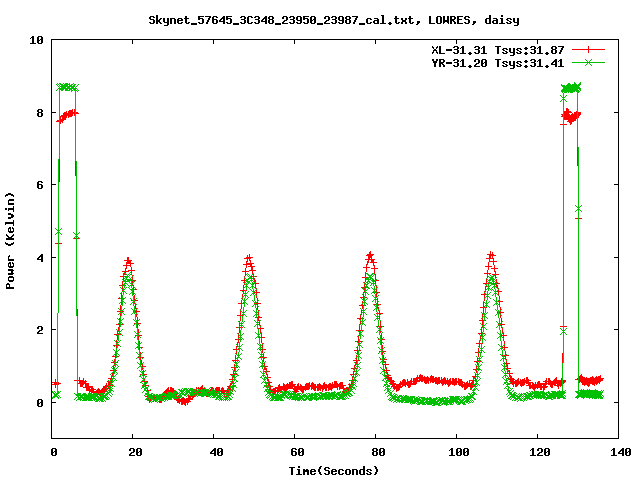Click y-axis tick label 6
Image resolution: width=640 pixels, height=480 pixels.
tap(40, 185)
